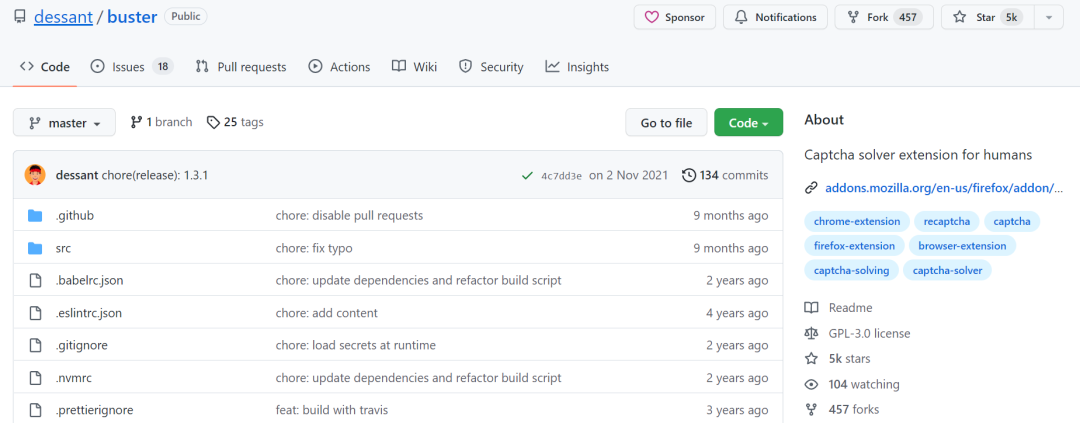Open the dropdown arrow next to Star
The image size is (1080, 423).
[x=1049, y=17]
